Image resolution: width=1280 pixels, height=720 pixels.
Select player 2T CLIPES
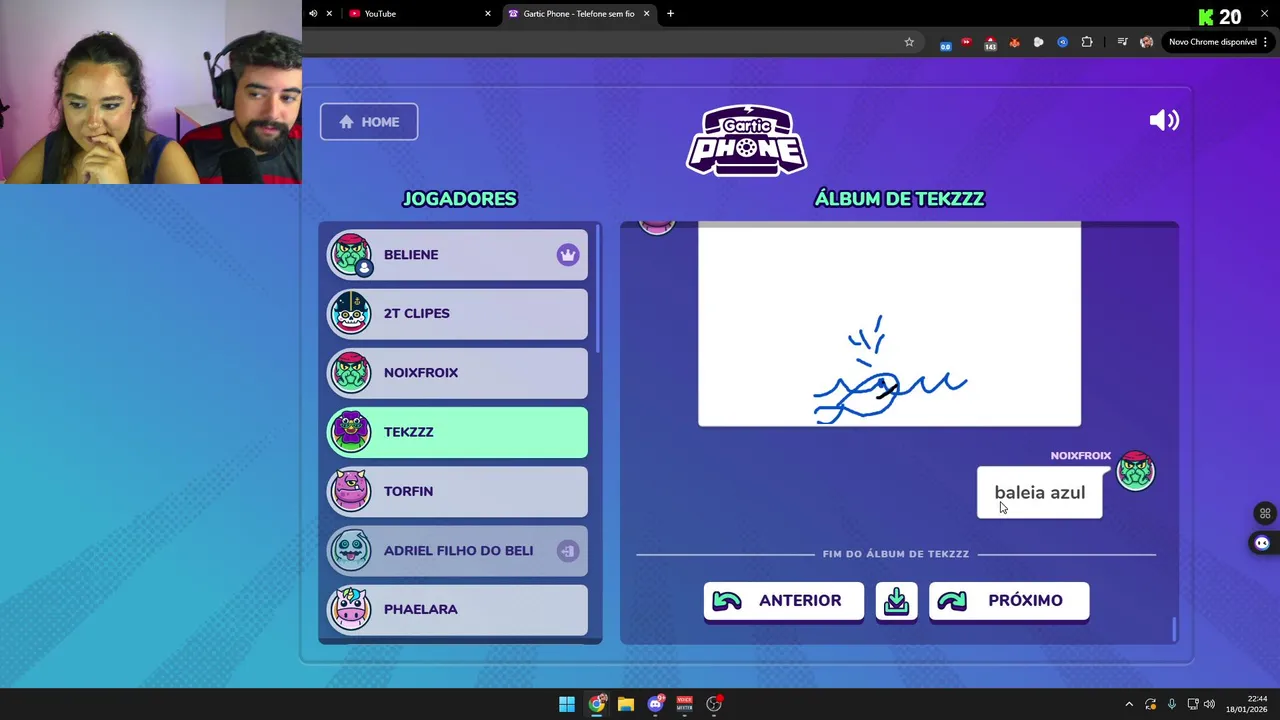coord(458,314)
